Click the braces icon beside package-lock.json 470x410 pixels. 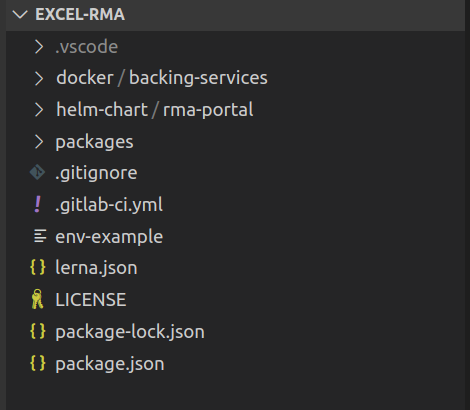pos(38,331)
